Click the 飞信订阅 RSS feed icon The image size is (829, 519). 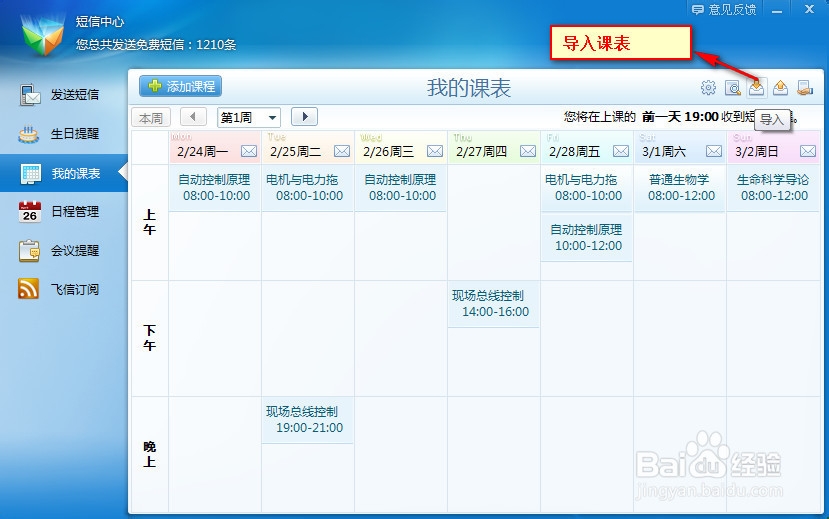(29, 289)
